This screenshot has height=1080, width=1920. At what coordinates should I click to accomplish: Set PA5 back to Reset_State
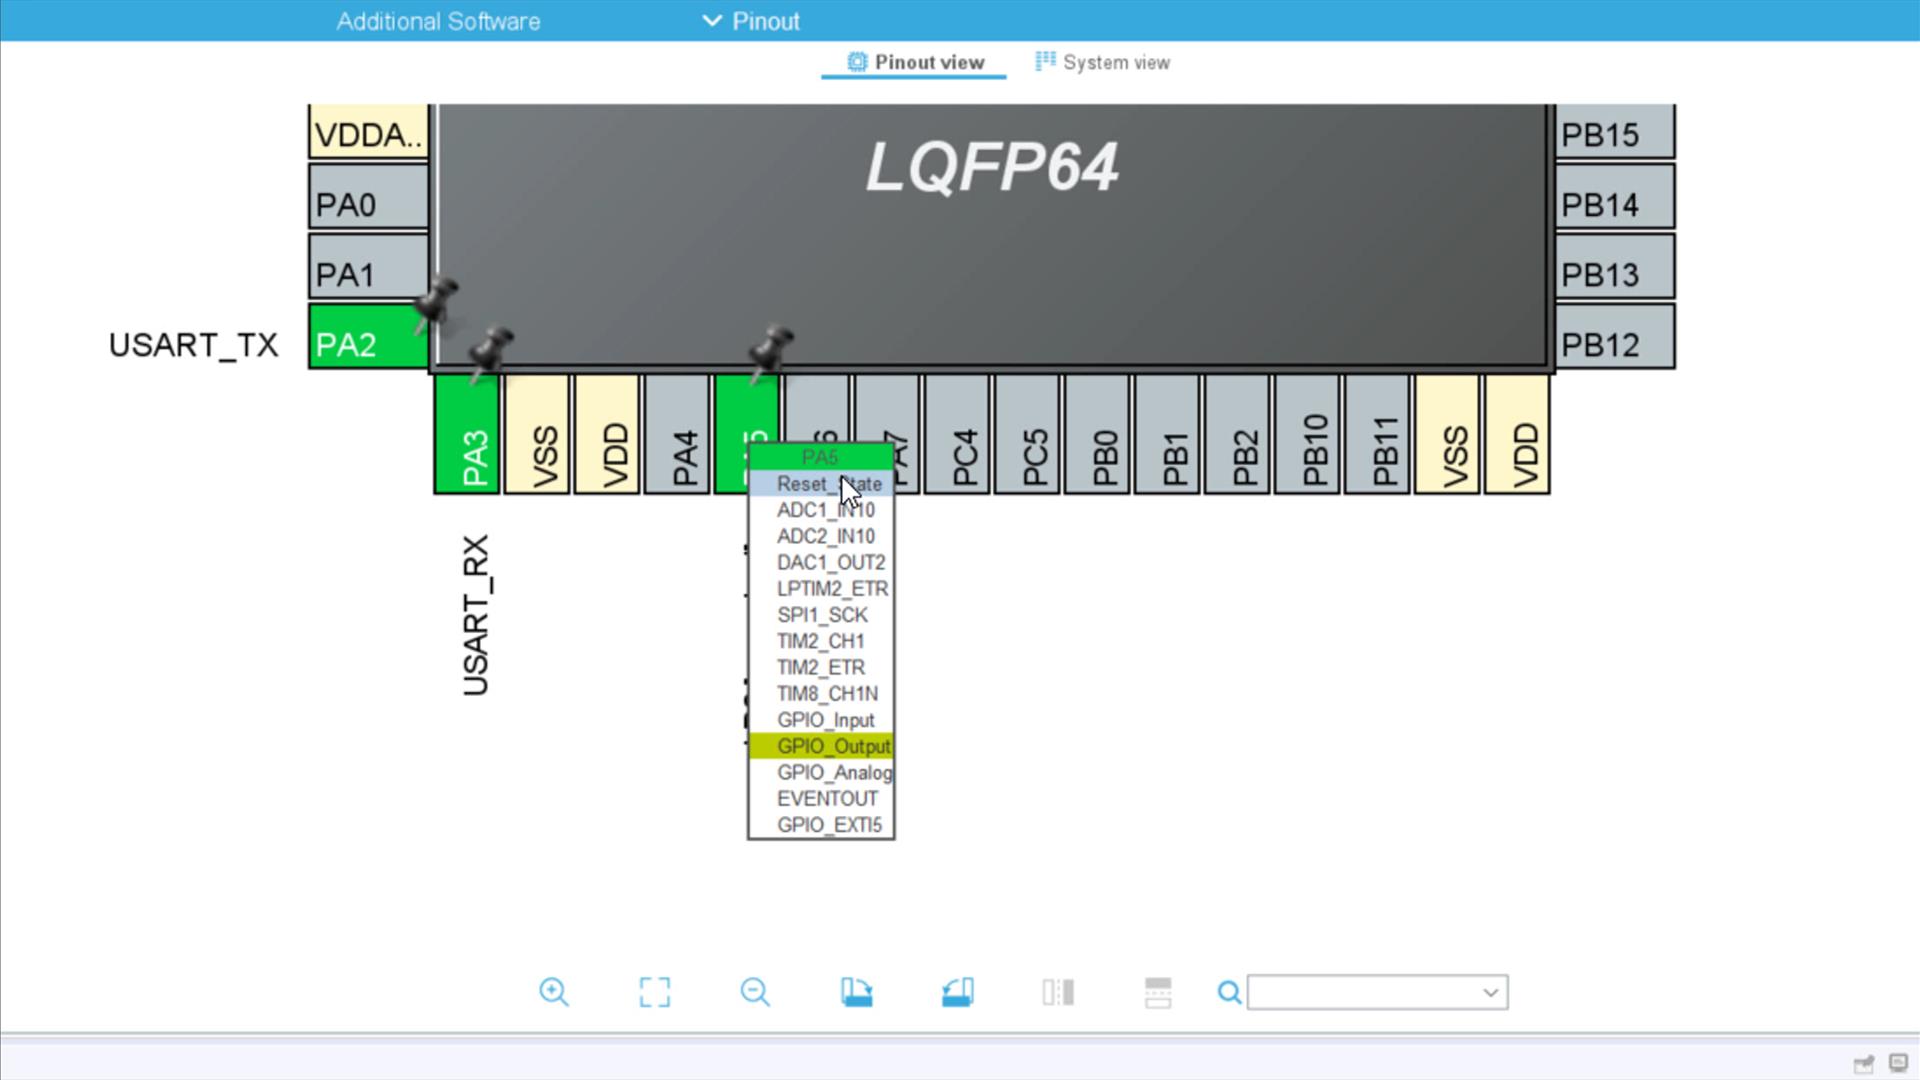point(829,484)
